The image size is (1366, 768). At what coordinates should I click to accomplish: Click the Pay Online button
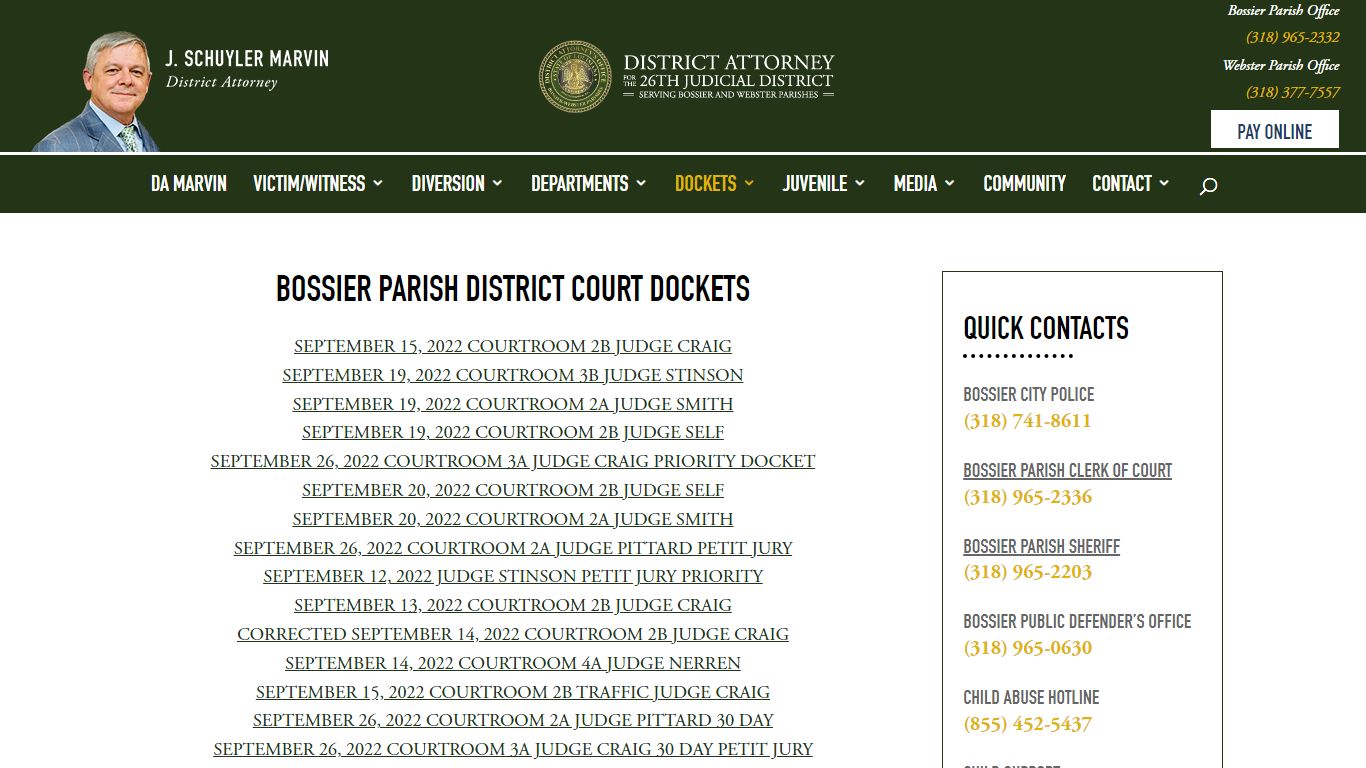1275,130
